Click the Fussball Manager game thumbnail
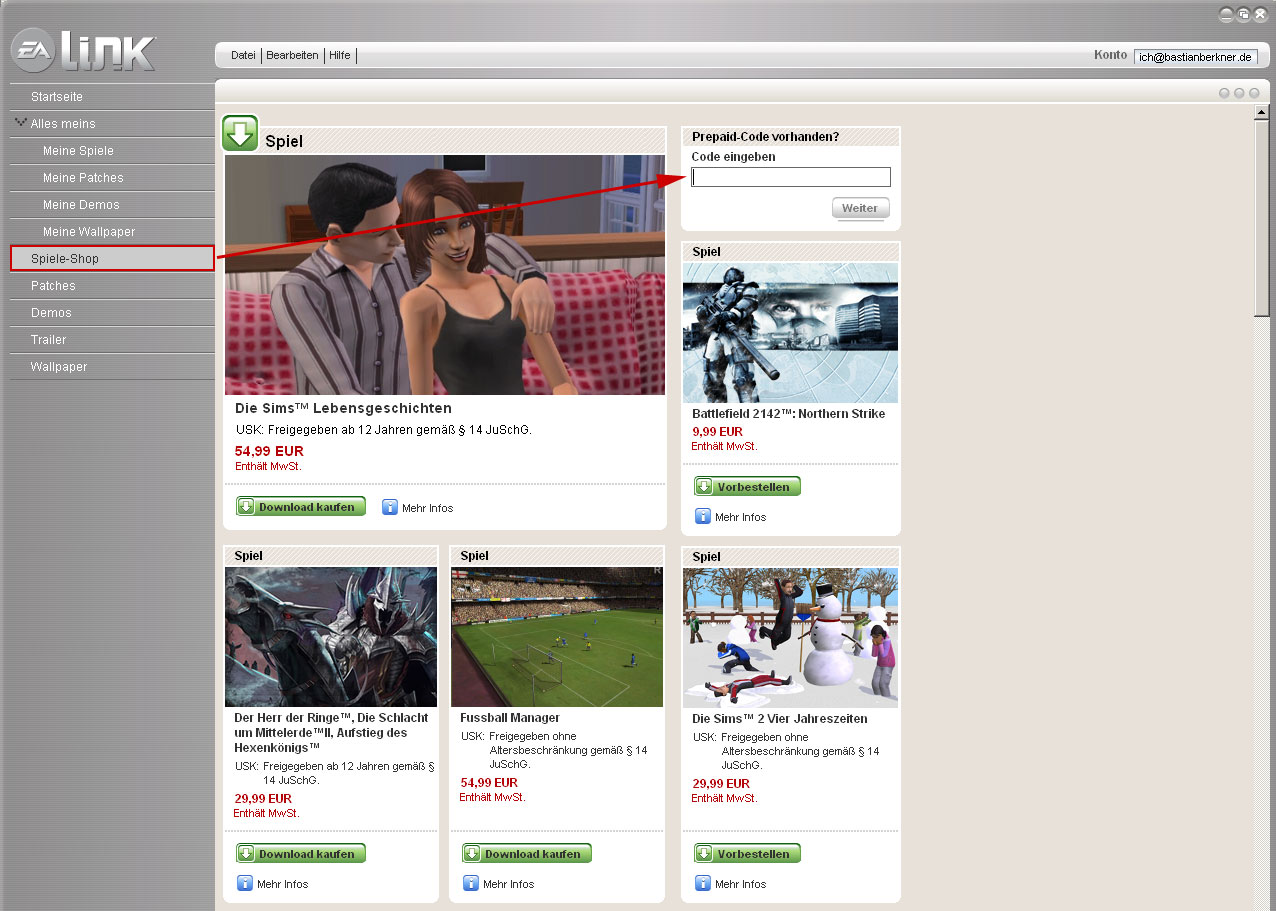1276x911 pixels. tap(556, 637)
